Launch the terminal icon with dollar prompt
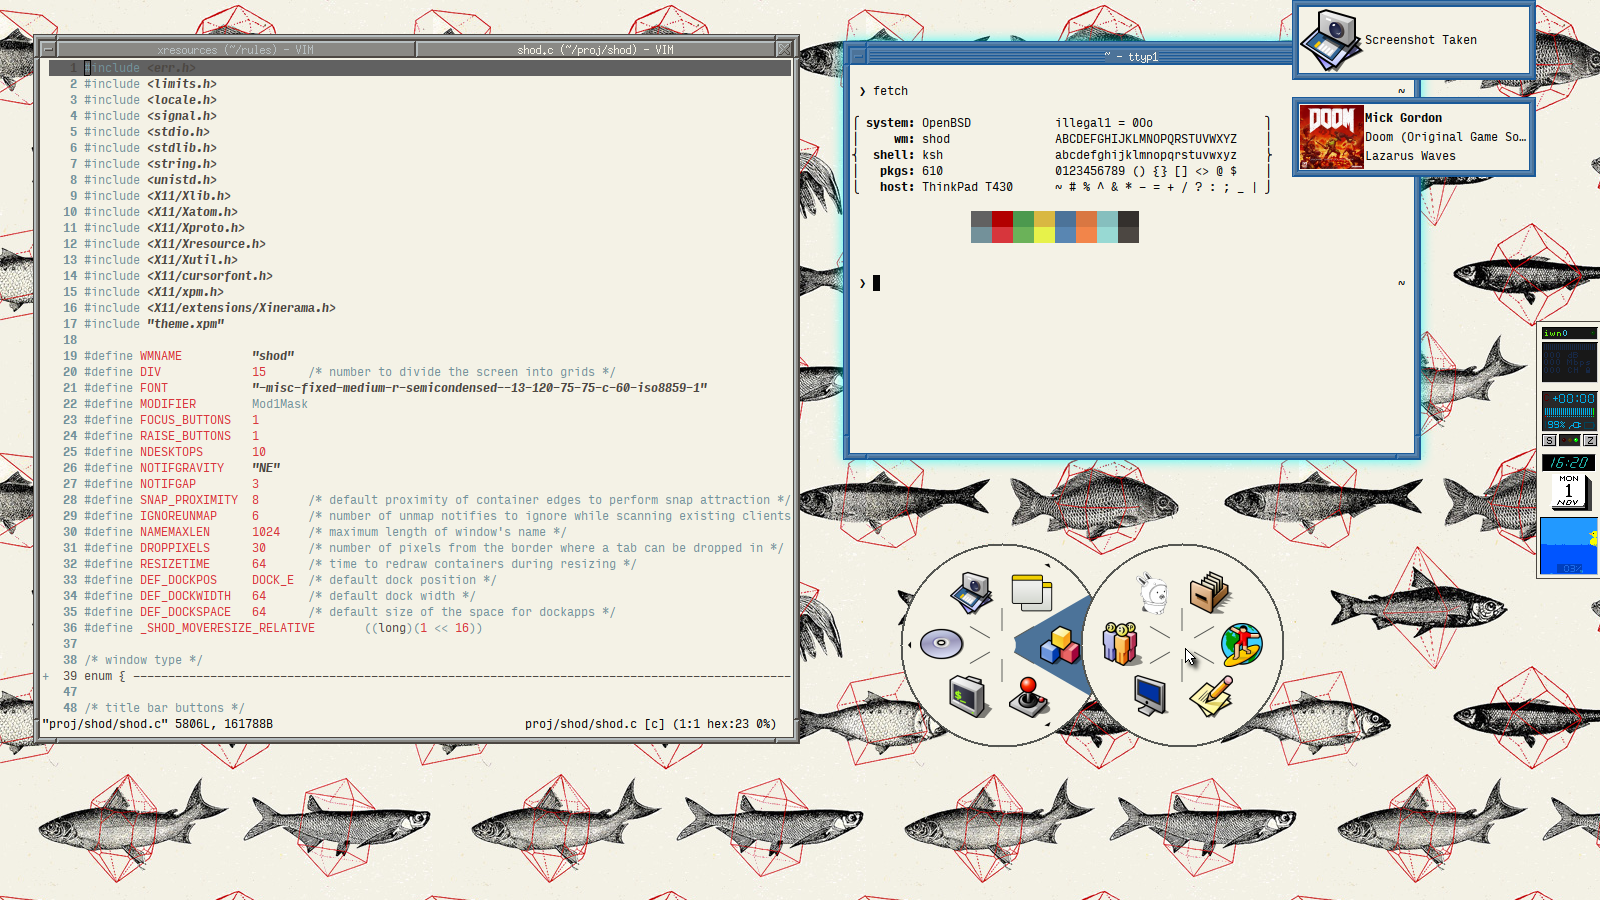 pos(967,696)
